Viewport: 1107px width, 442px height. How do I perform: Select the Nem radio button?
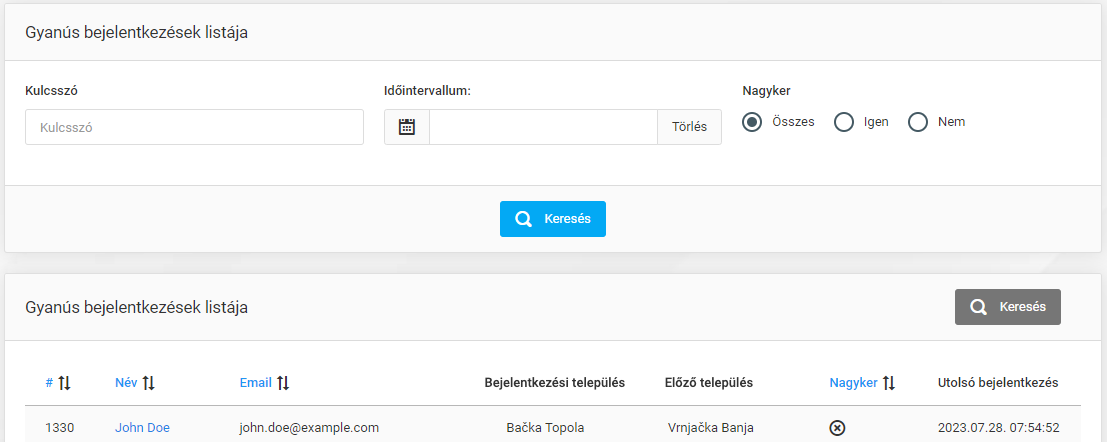918,122
